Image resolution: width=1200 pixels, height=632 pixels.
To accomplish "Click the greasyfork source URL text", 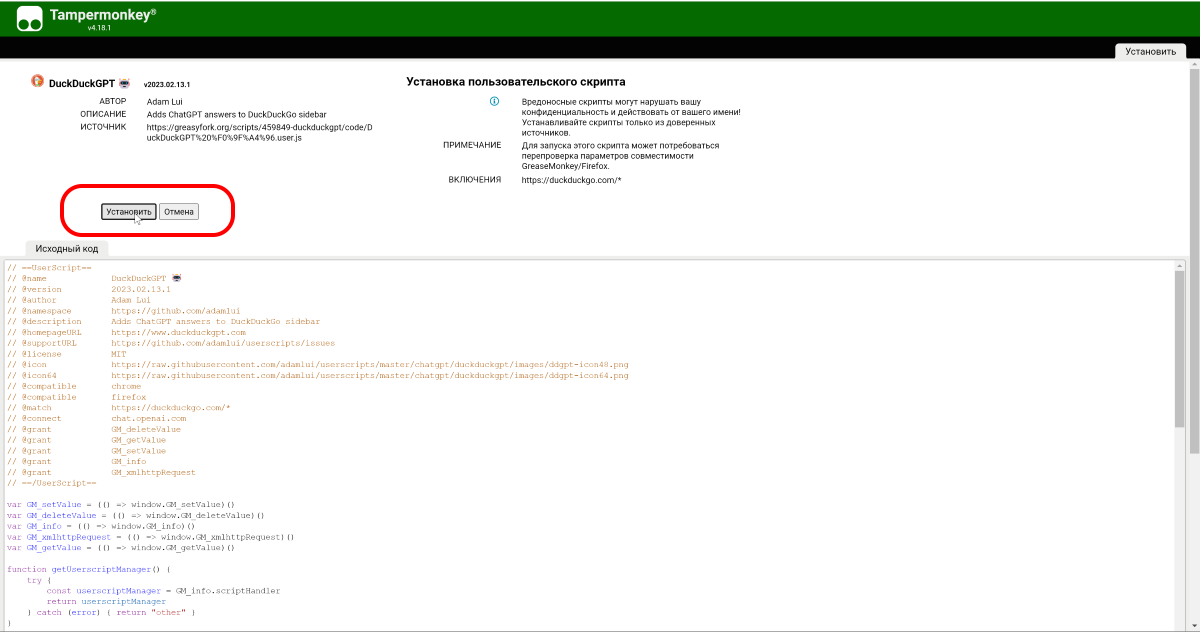I will click(258, 132).
